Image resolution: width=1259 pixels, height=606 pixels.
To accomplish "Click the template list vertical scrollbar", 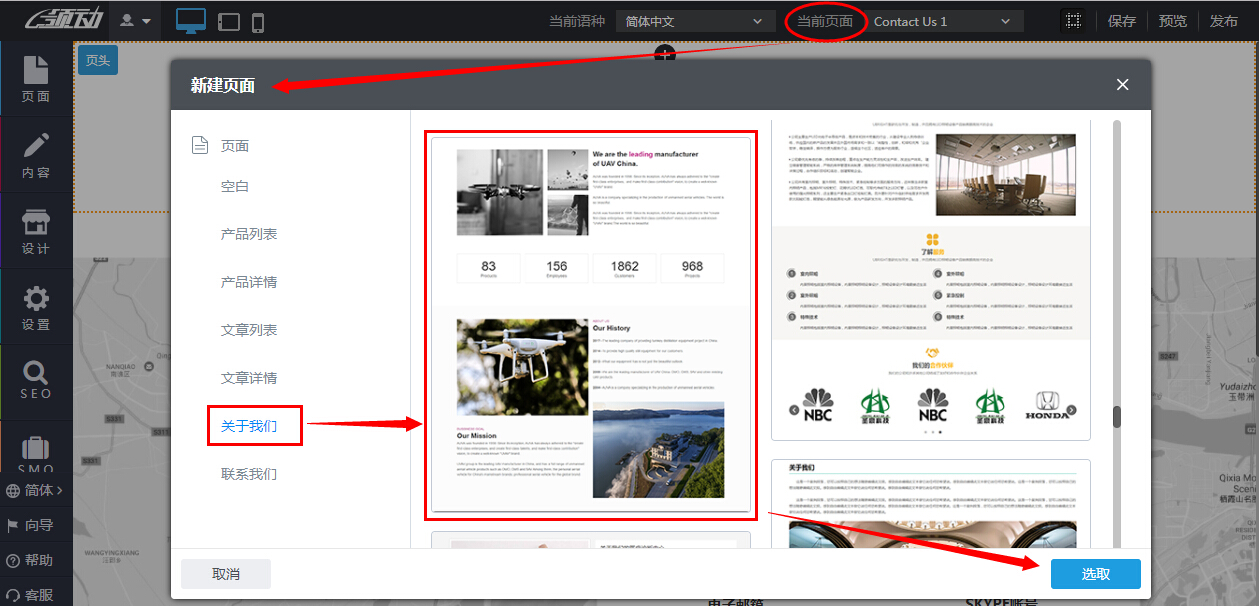I will tap(1117, 417).
